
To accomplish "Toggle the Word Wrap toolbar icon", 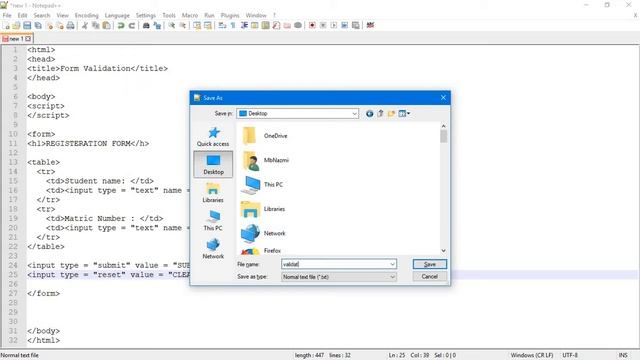I will click(222, 25).
